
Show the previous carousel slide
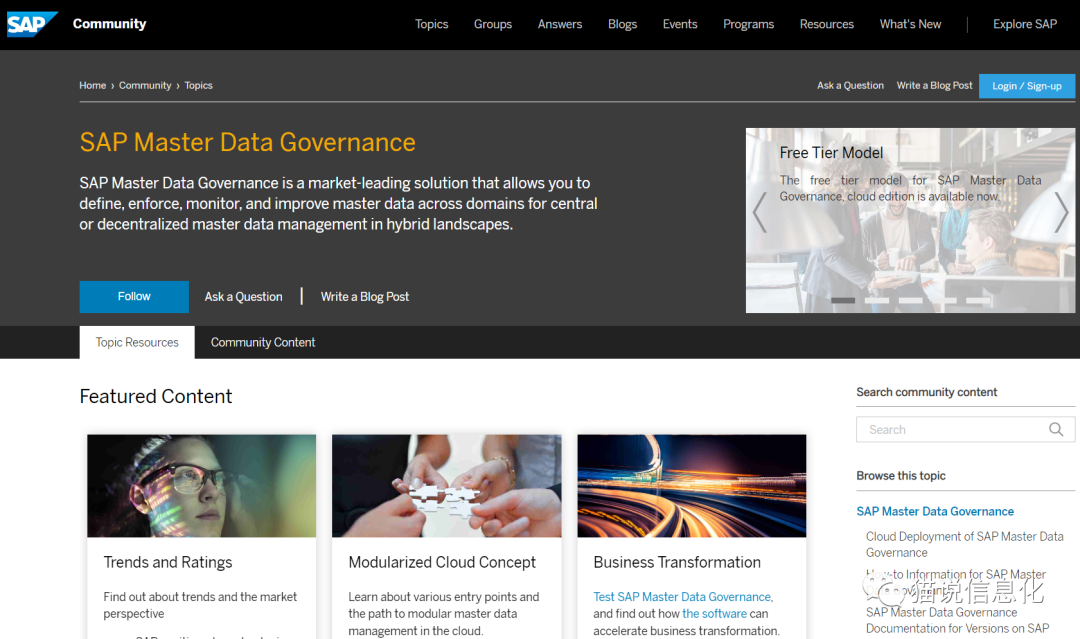760,212
